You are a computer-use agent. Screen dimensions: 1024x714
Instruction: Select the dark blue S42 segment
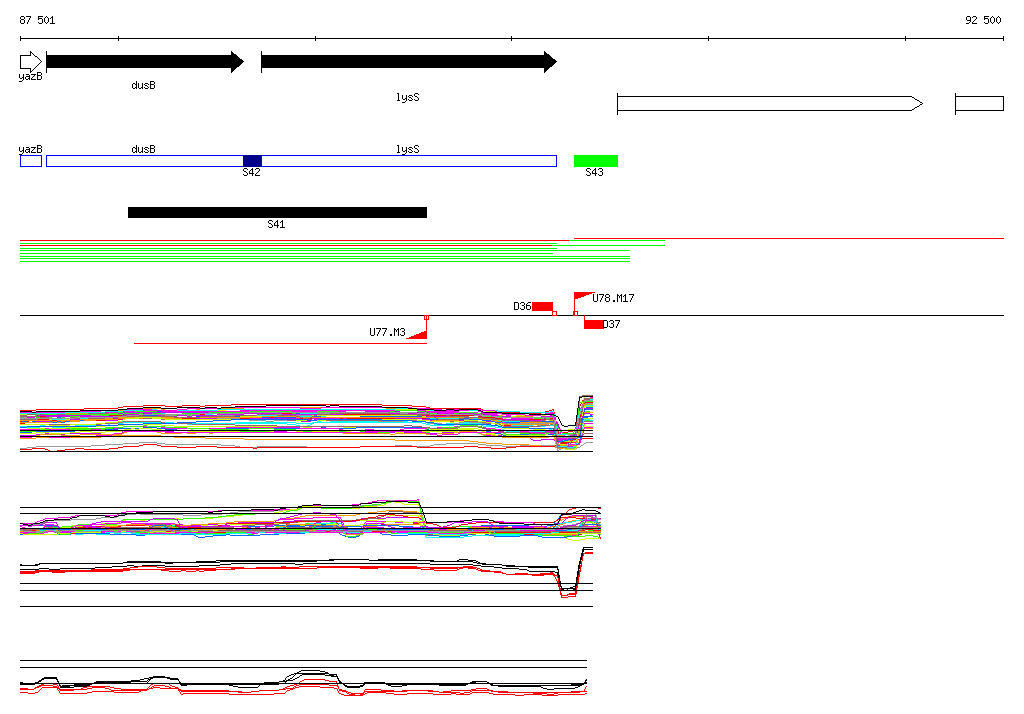pos(252,161)
